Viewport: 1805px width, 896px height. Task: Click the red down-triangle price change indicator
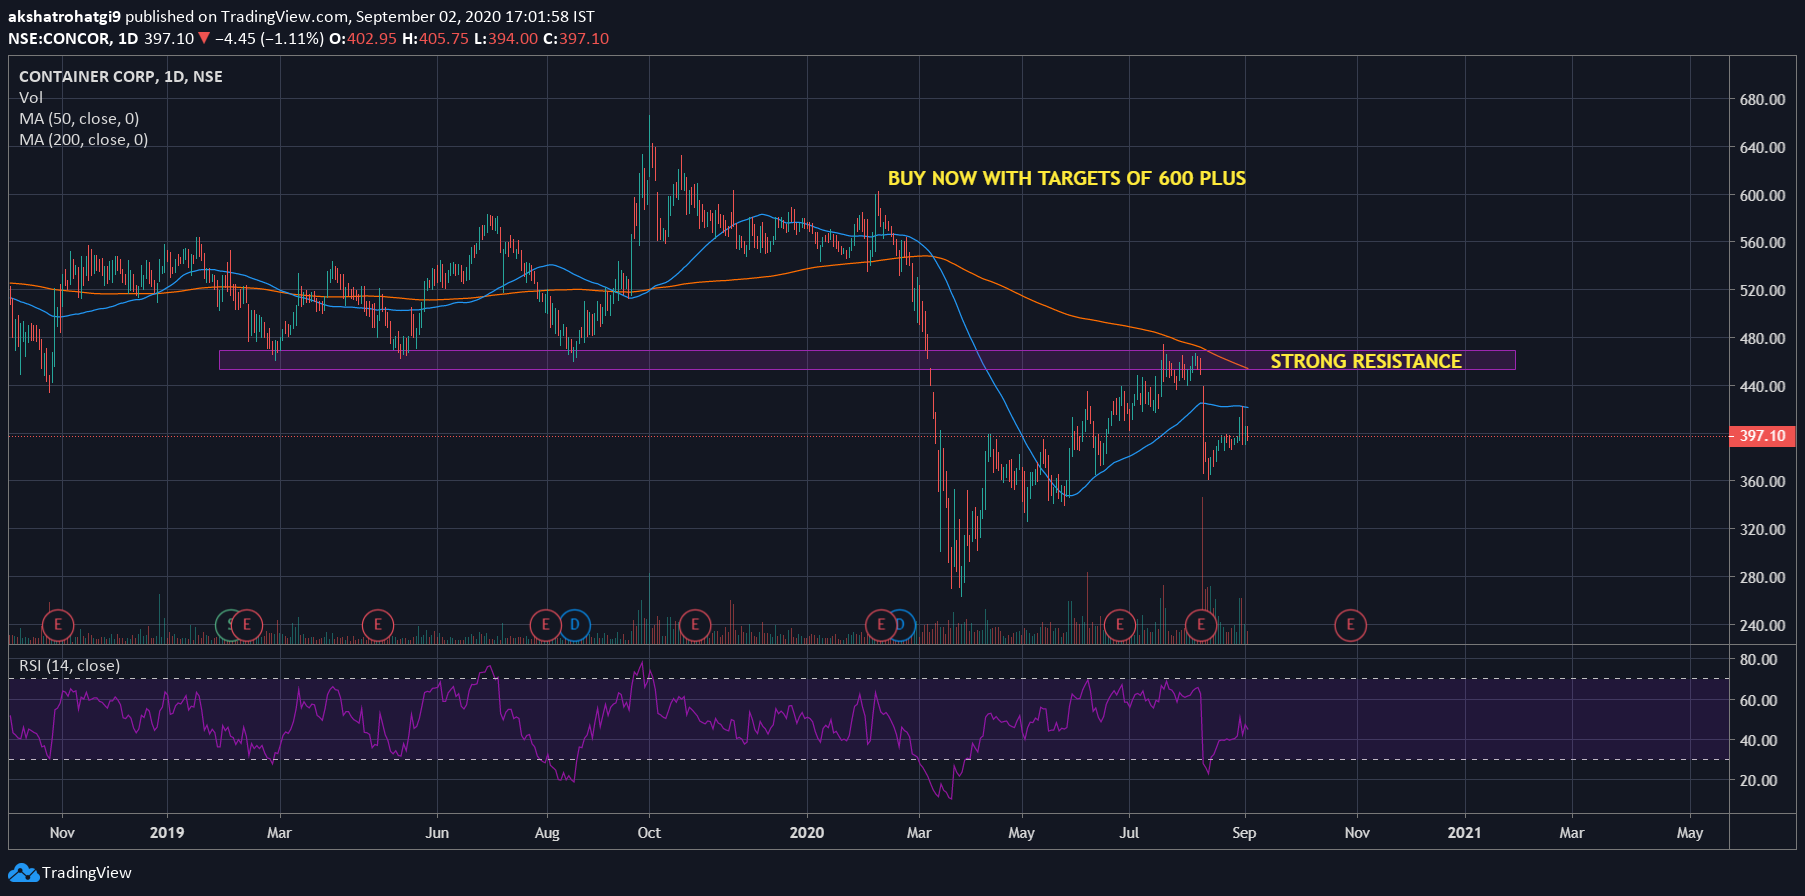204,39
